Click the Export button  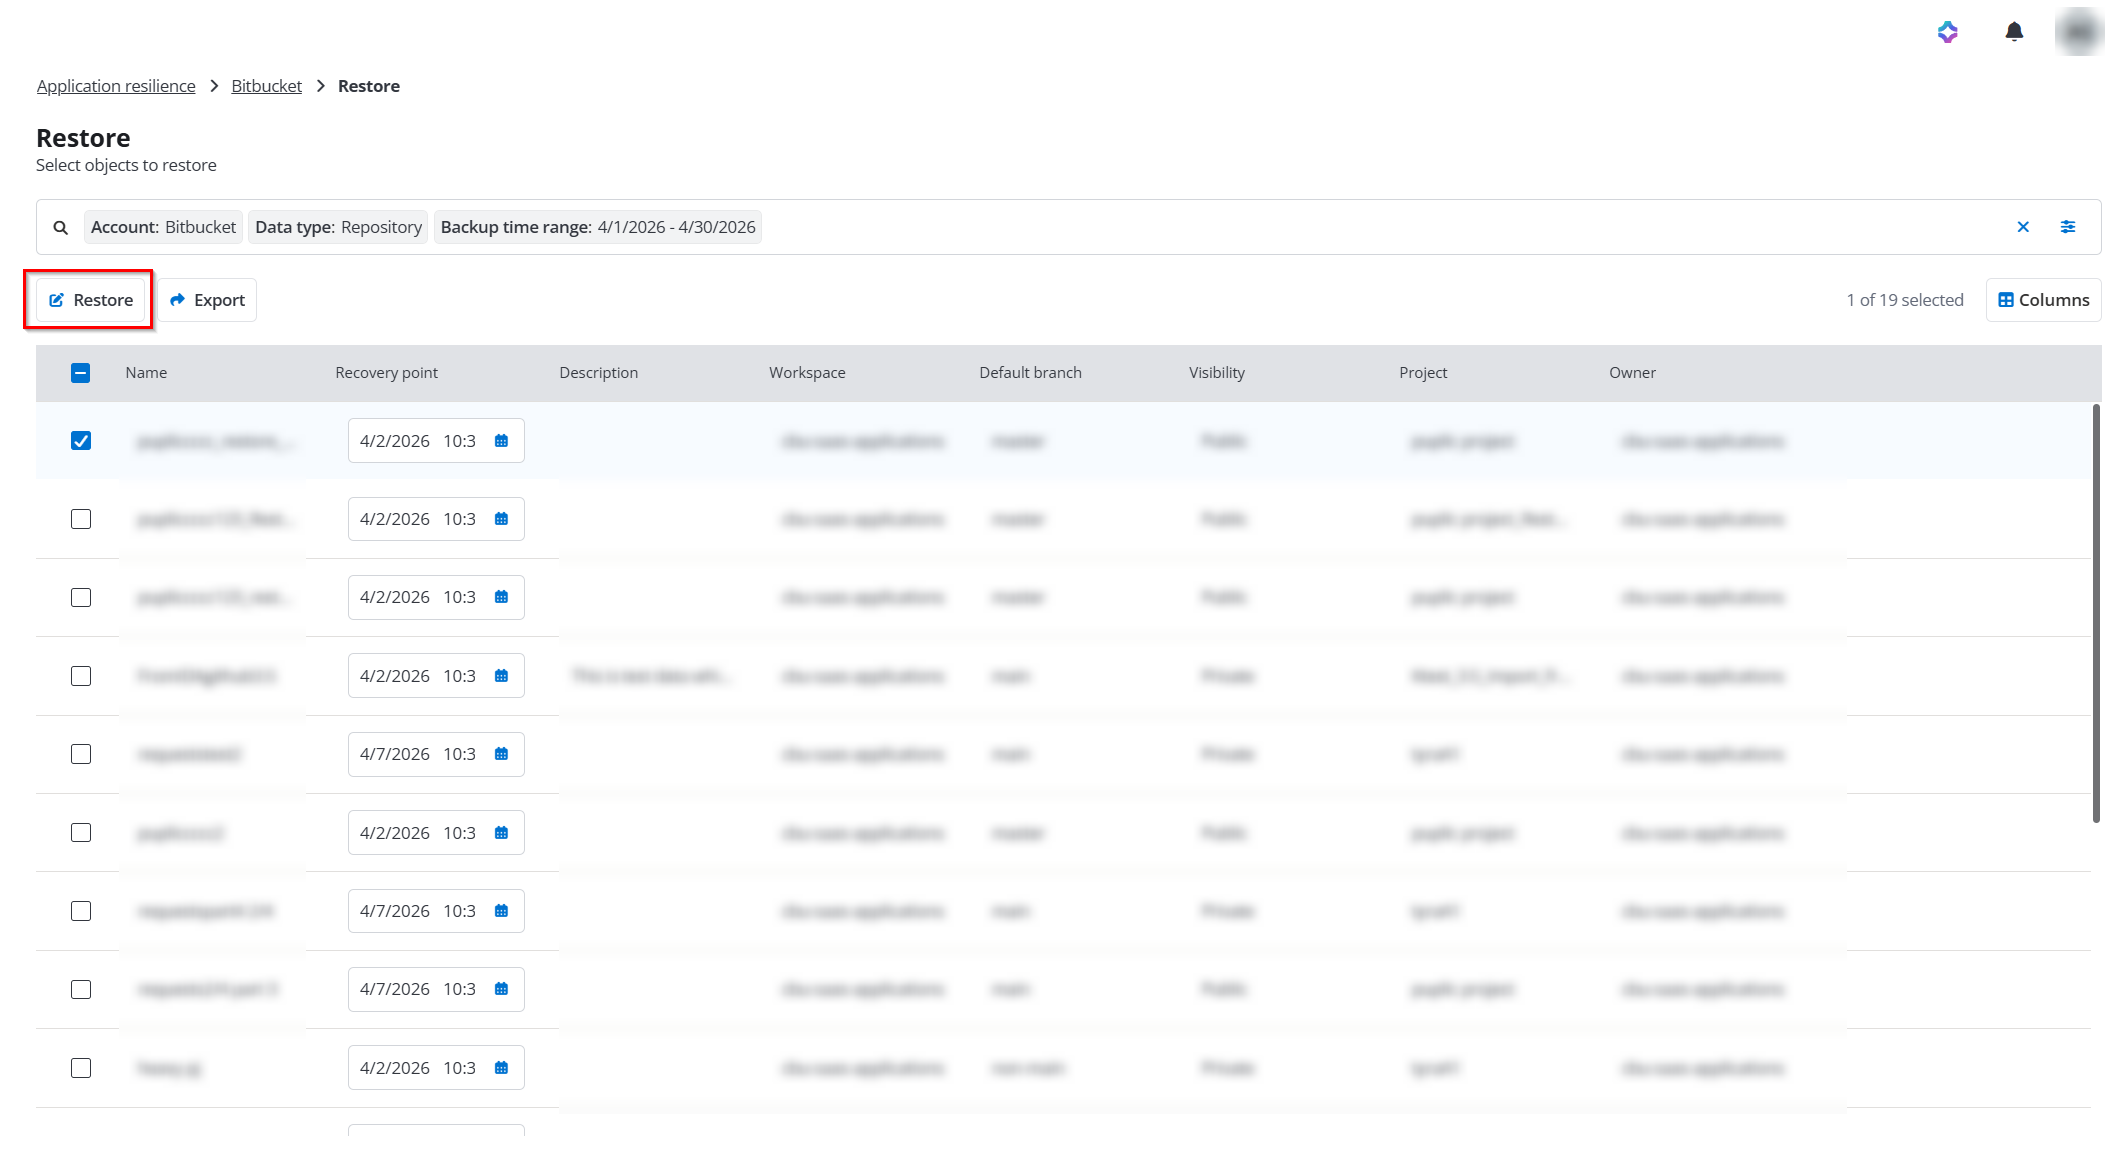207,300
